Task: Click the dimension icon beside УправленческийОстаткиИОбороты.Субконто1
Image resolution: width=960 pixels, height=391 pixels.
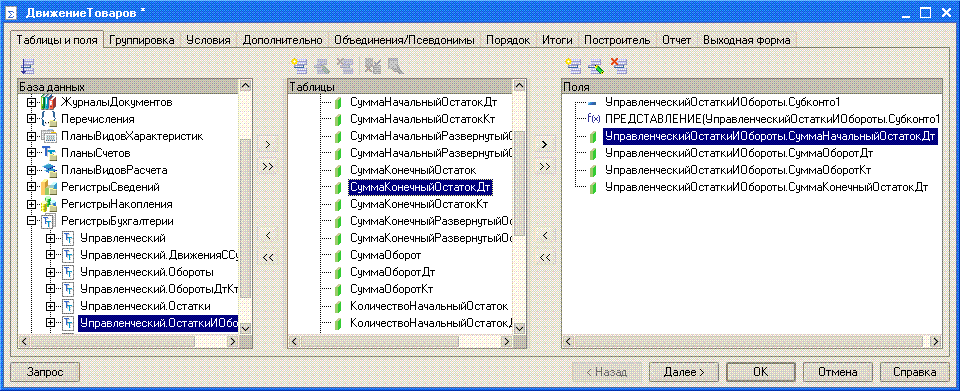Action: [592, 102]
